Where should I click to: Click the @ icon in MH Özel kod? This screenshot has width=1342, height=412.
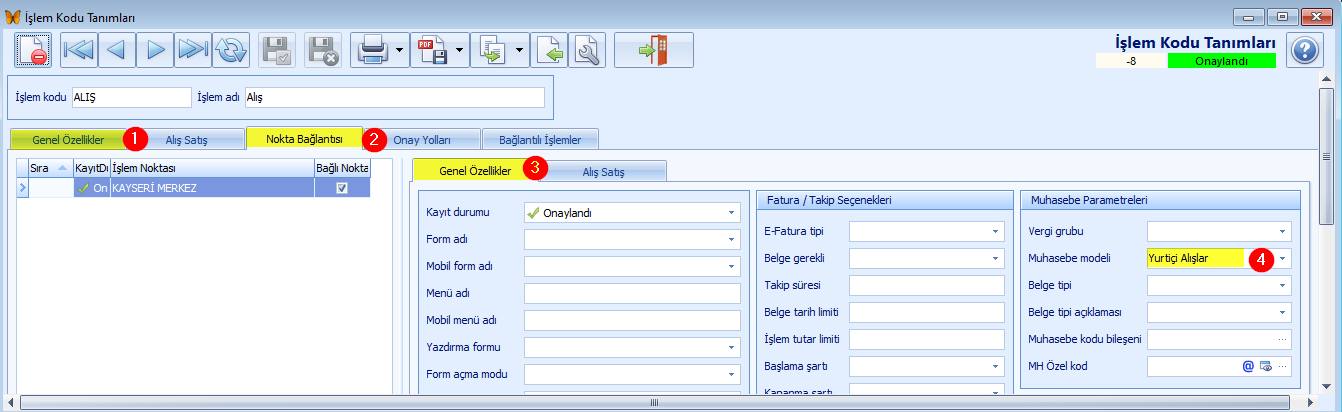[x=1248, y=366]
